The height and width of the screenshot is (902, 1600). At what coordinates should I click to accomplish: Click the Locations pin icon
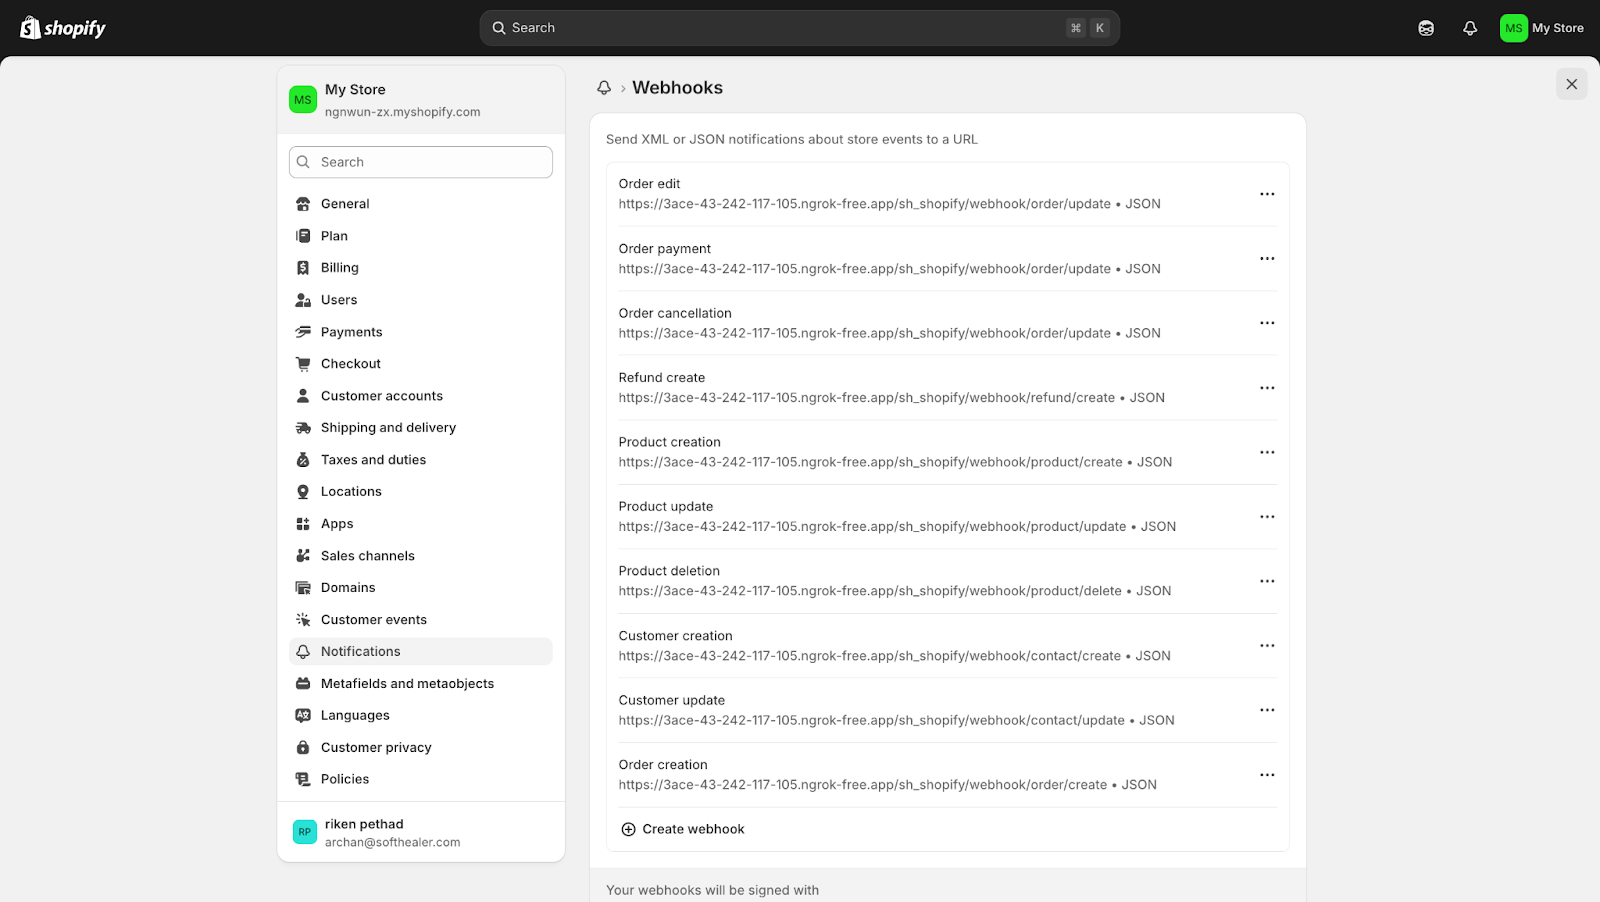click(x=303, y=492)
